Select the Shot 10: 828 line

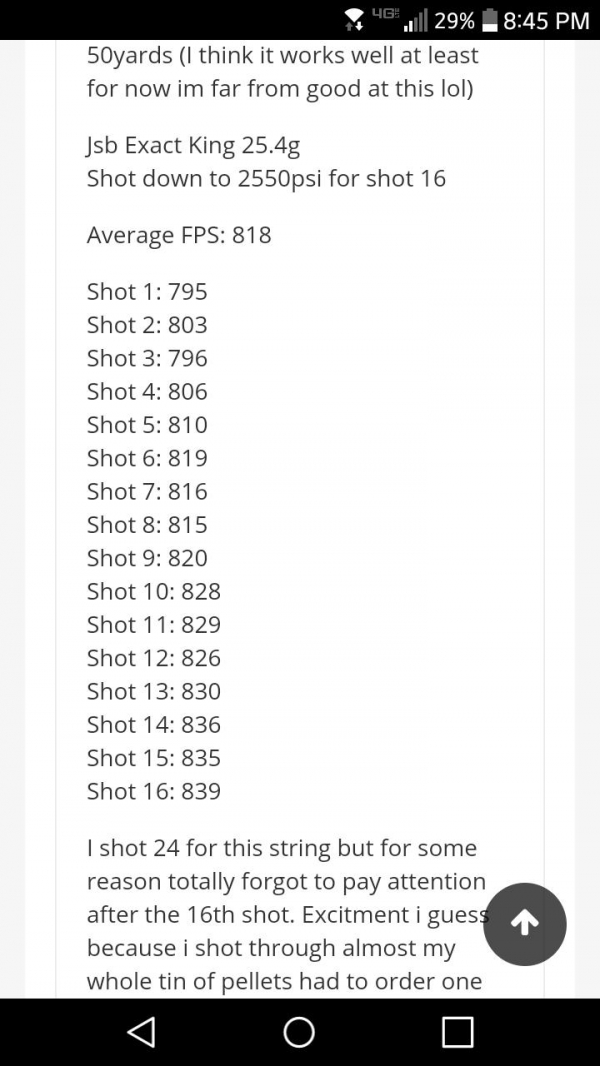tap(154, 591)
